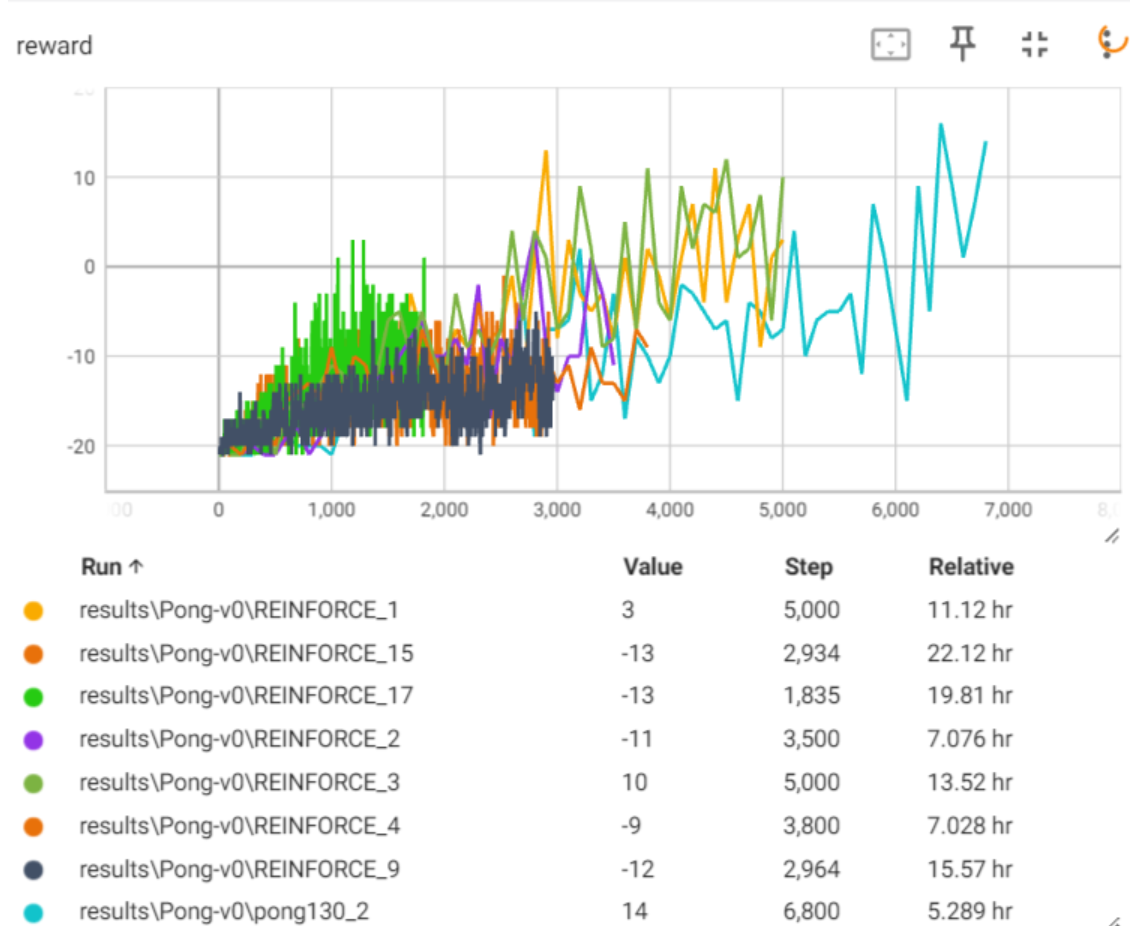
Task: Click the cyan pong130_2 color dot
Action: pyautogui.click(x=33, y=912)
